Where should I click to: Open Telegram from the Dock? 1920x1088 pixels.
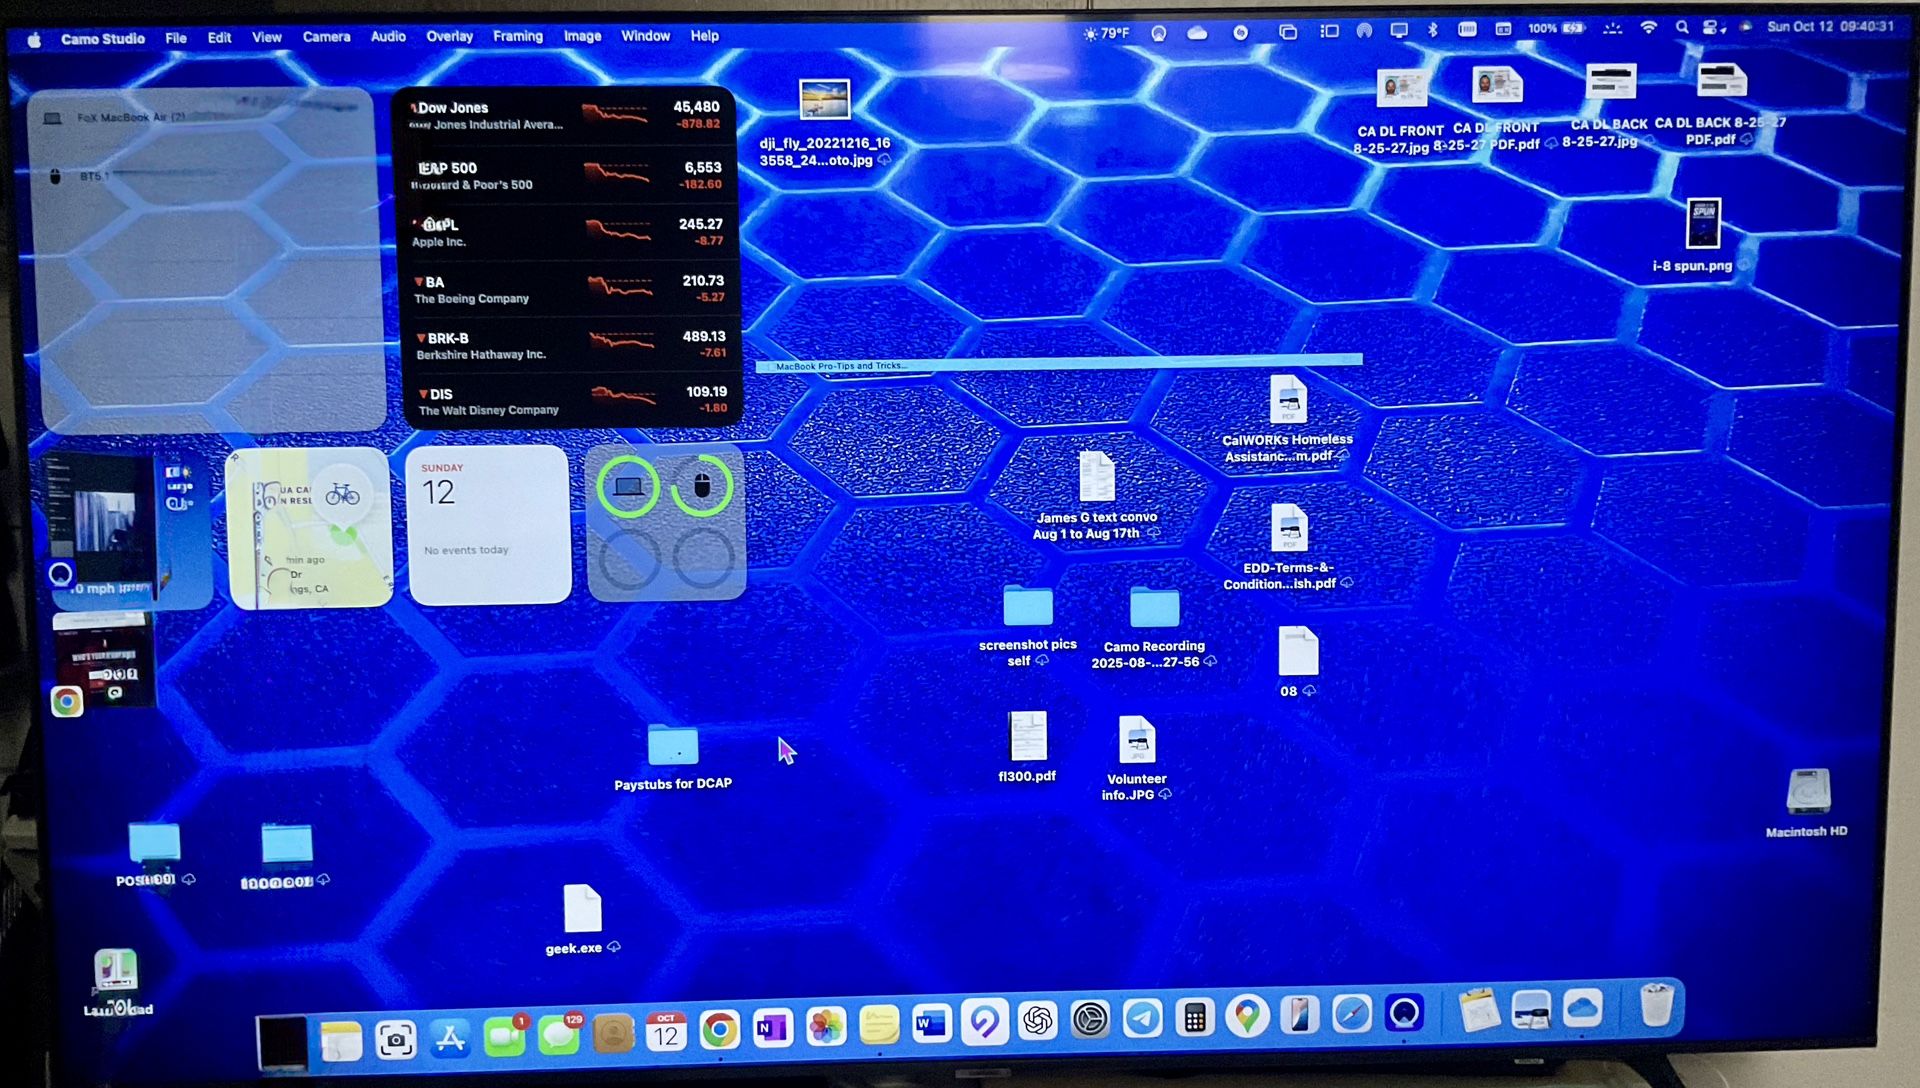pyautogui.click(x=1142, y=1019)
